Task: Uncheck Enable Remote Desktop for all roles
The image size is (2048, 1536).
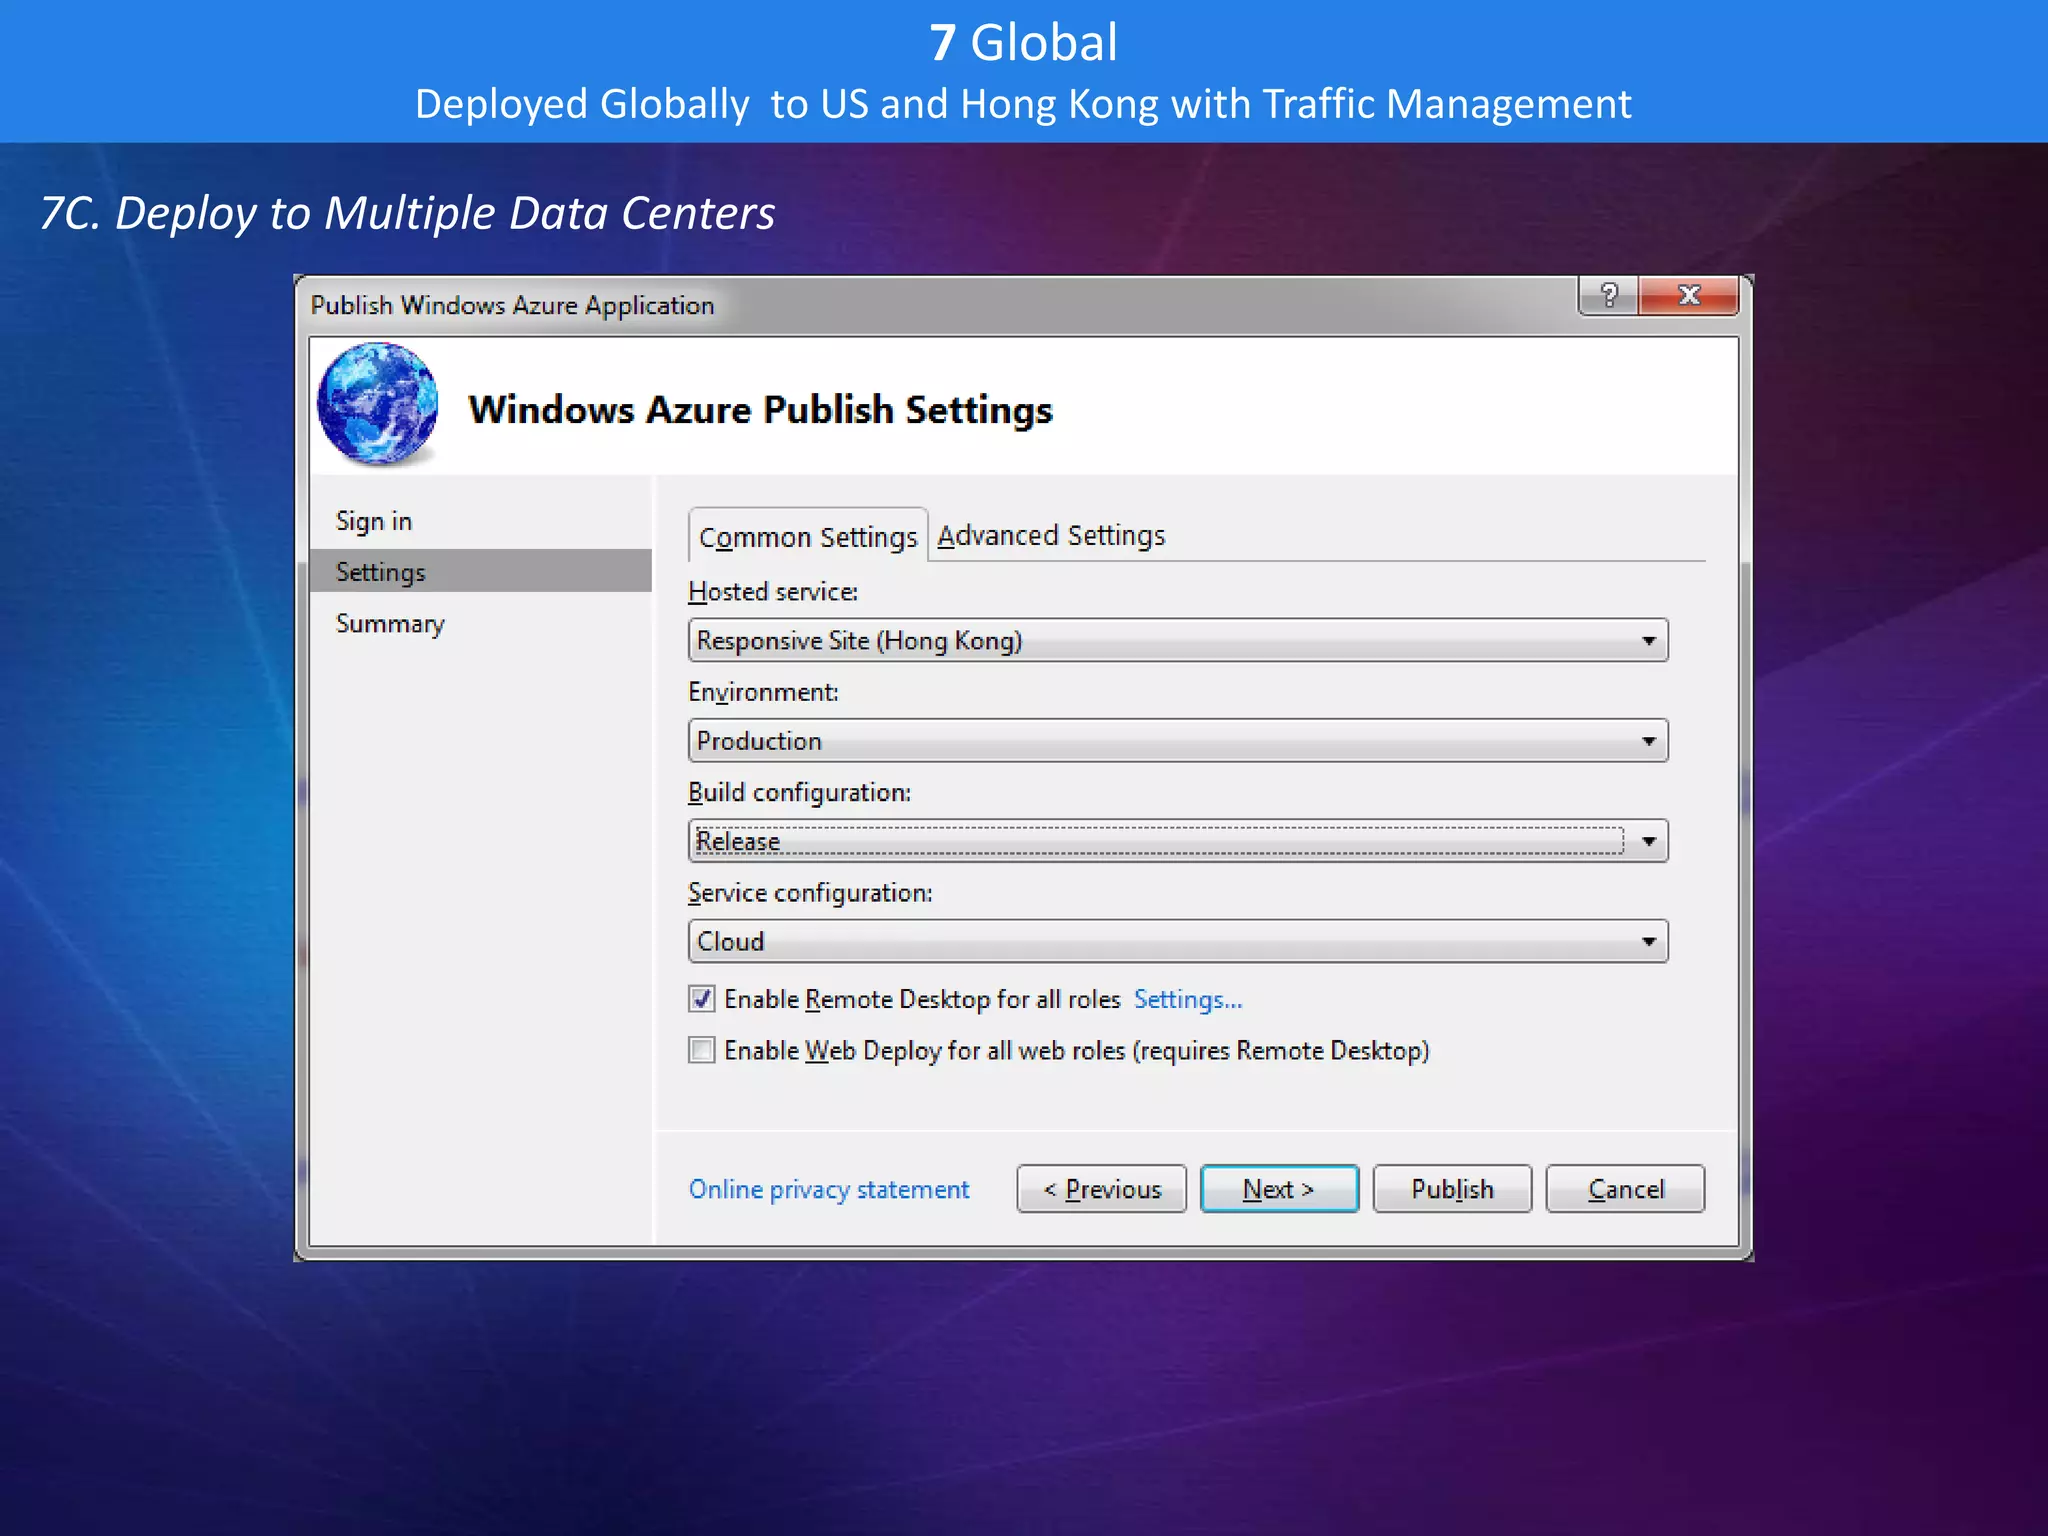Action: (702, 999)
